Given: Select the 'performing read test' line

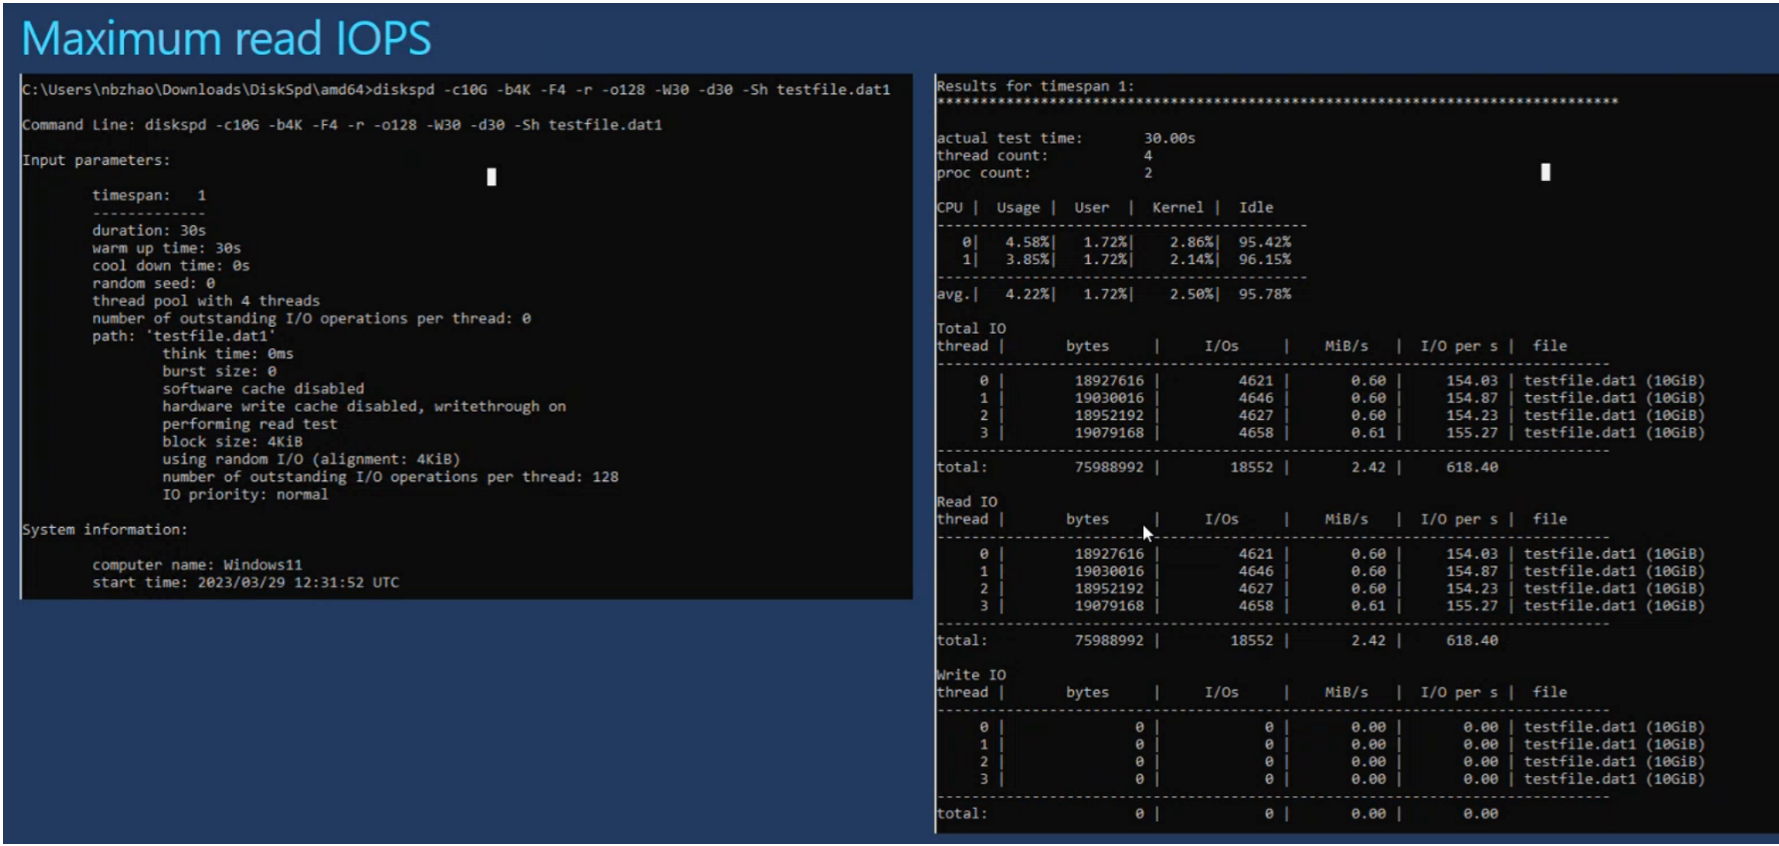Looking at the screenshot, I should pos(250,424).
